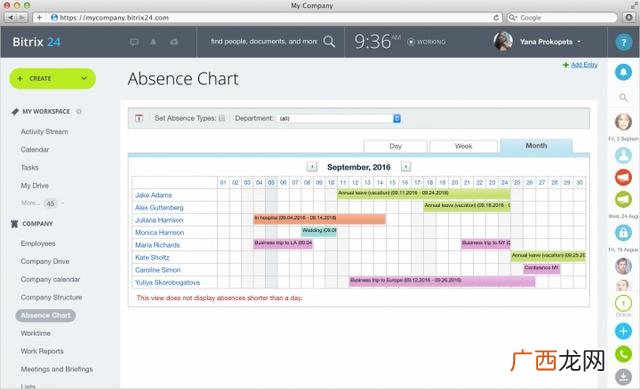Switch to the Week tab
The image size is (640, 389).
point(463,146)
